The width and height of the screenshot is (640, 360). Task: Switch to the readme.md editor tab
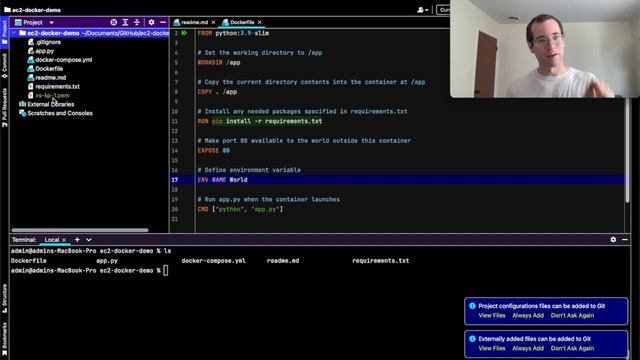click(x=194, y=22)
